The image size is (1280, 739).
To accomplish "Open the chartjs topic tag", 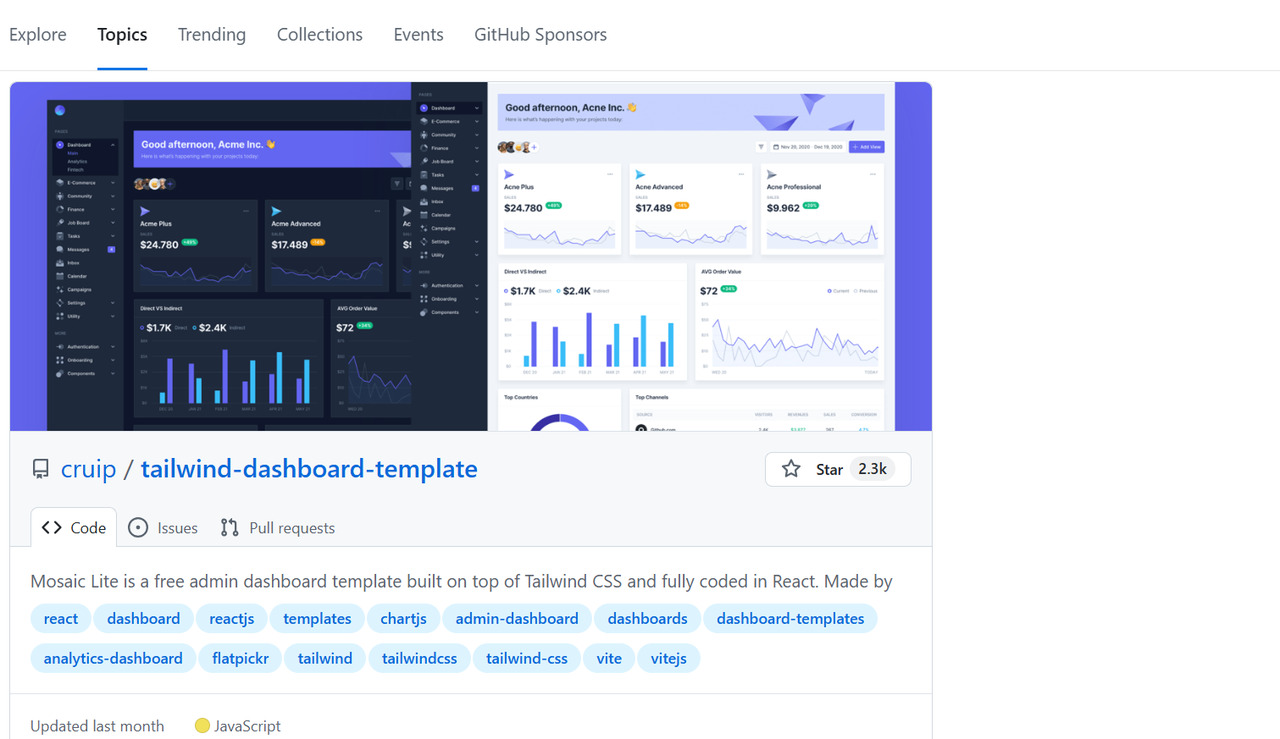I will click(x=404, y=619).
